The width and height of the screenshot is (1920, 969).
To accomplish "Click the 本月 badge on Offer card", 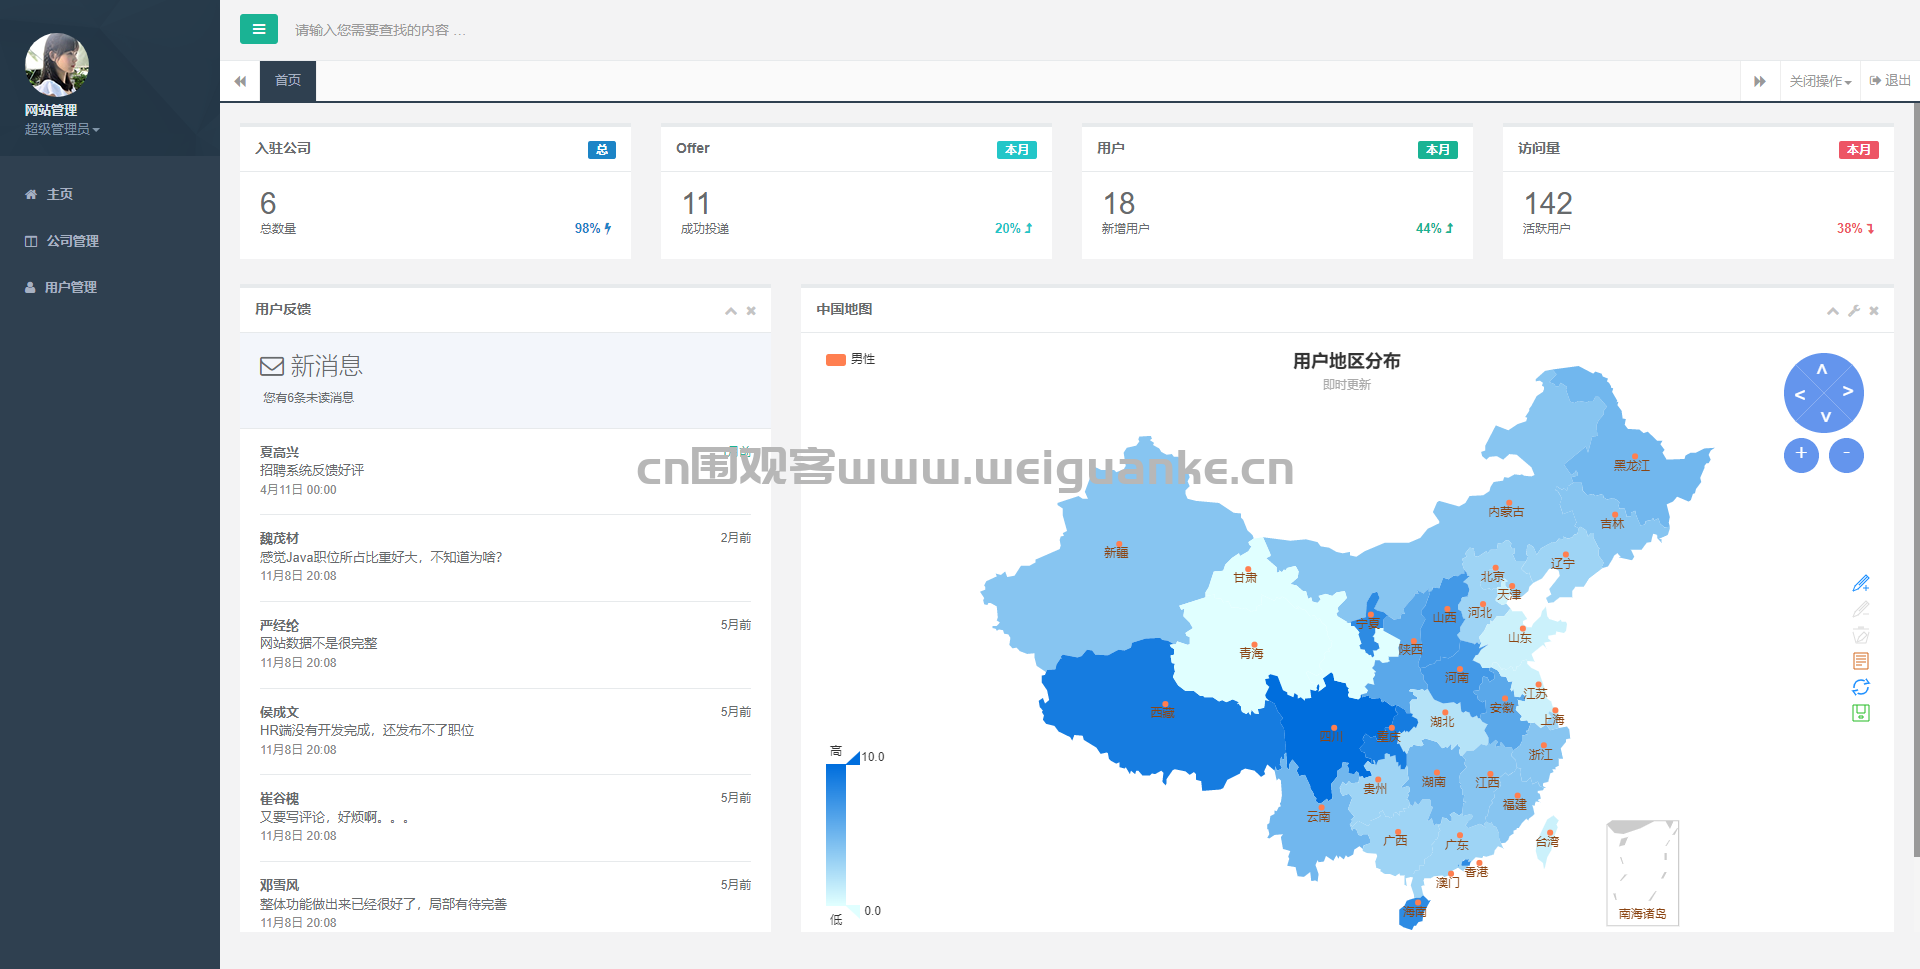I will pyautogui.click(x=1017, y=150).
